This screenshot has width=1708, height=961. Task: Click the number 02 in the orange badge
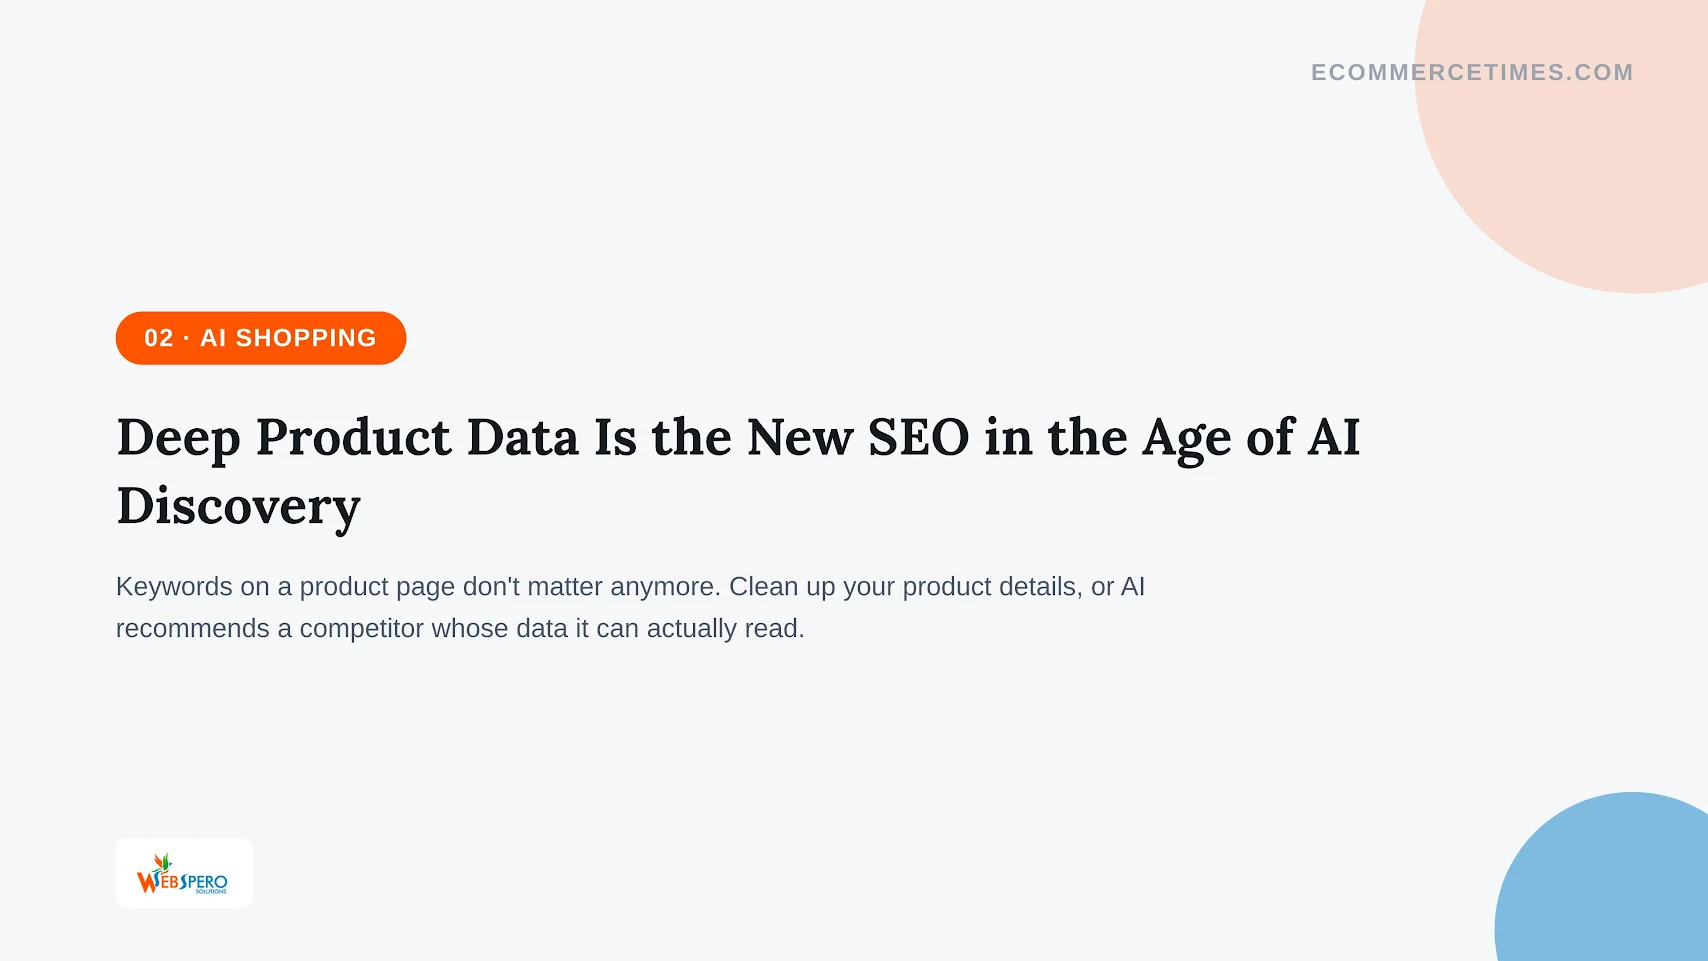pos(159,338)
